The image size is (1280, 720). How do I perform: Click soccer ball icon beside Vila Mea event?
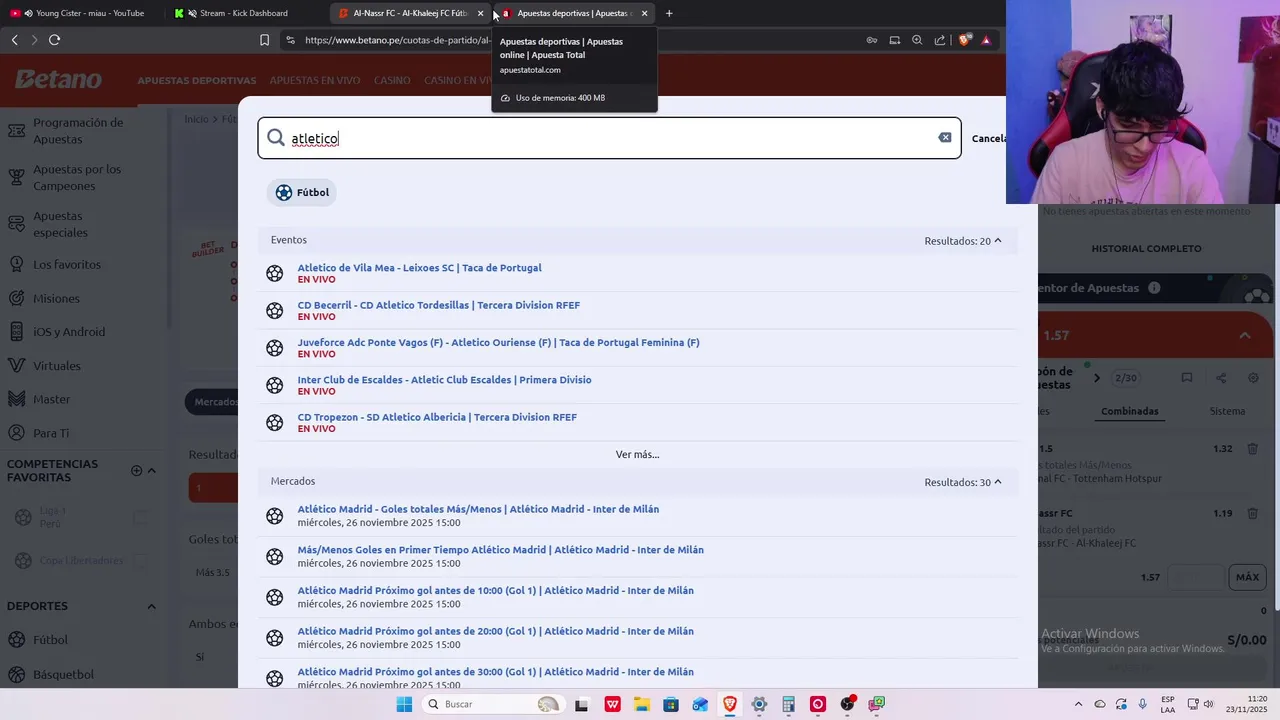click(275, 273)
